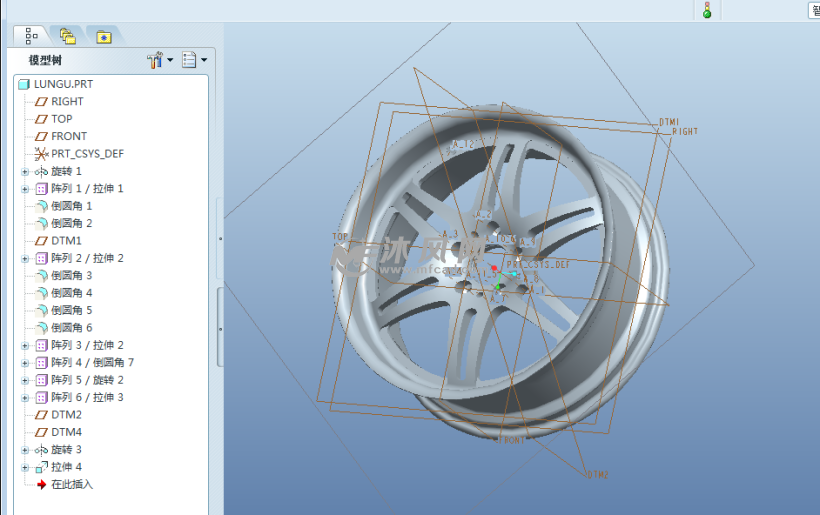The image size is (820, 515).
Task: Open the Favorites navigator tab
Action: 103,36
